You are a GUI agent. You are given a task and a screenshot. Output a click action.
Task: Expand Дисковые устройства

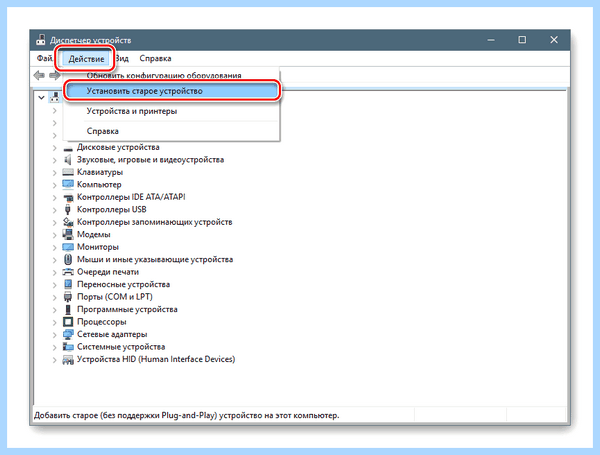click(x=54, y=148)
